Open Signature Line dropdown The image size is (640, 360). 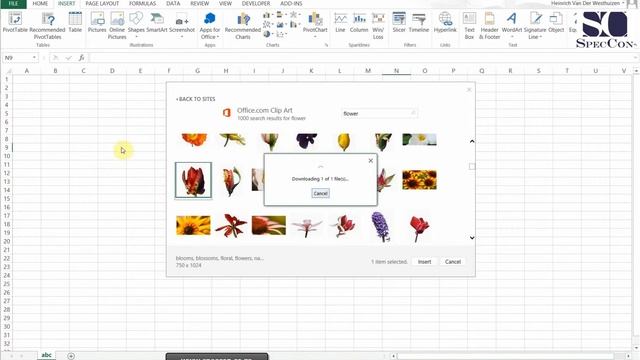[535, 25]
